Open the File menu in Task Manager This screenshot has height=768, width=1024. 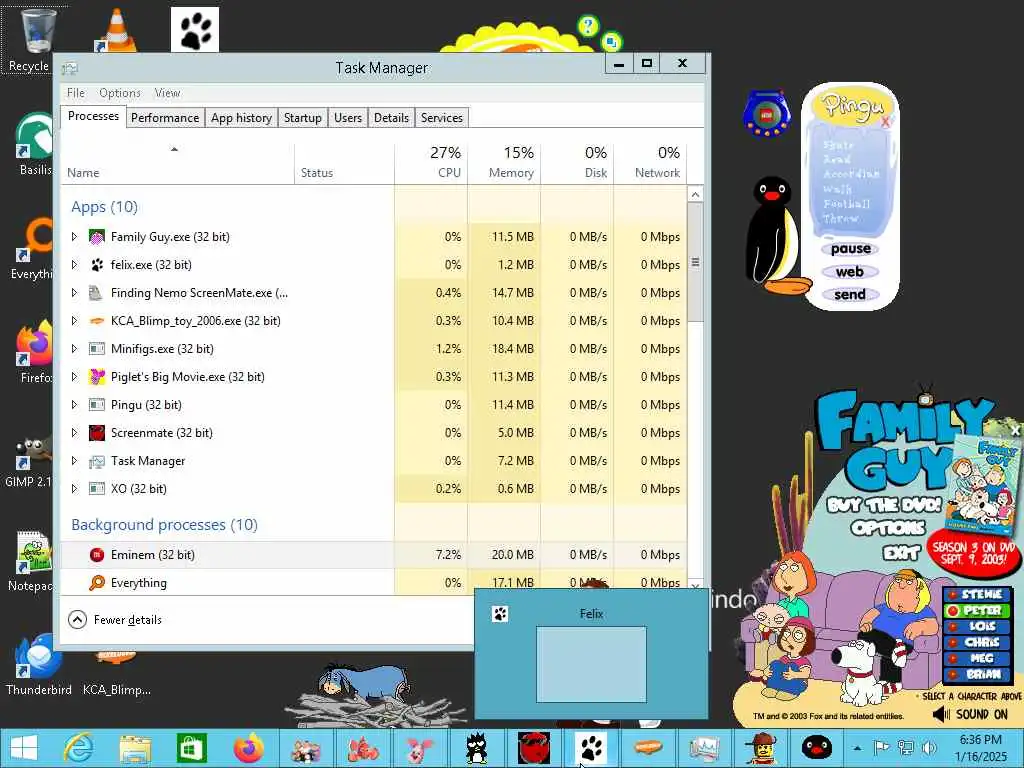76,93
